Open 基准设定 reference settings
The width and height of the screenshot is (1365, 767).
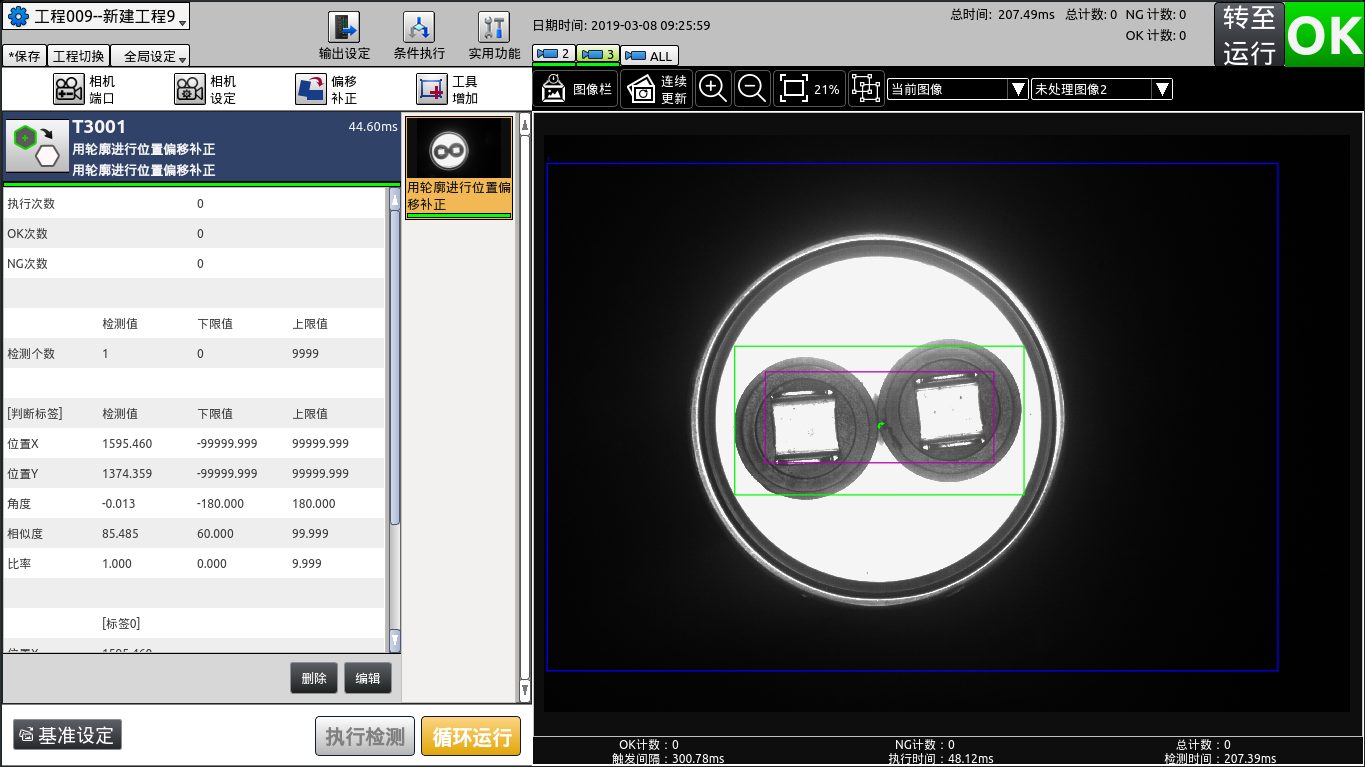(x=67, y=735)
